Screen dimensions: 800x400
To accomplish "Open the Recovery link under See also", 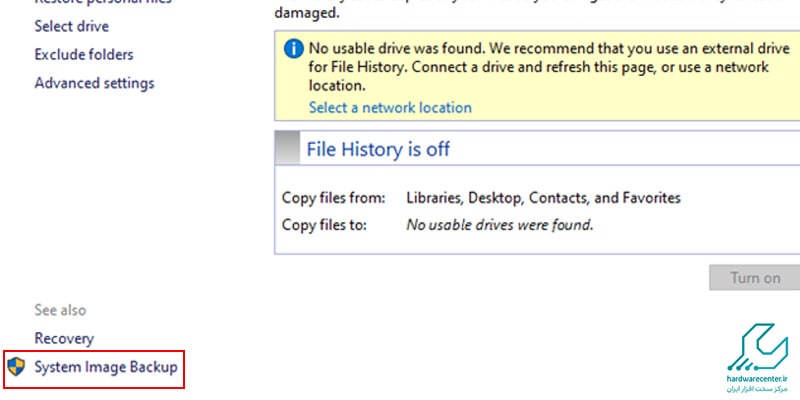I will tap(64, 339).
